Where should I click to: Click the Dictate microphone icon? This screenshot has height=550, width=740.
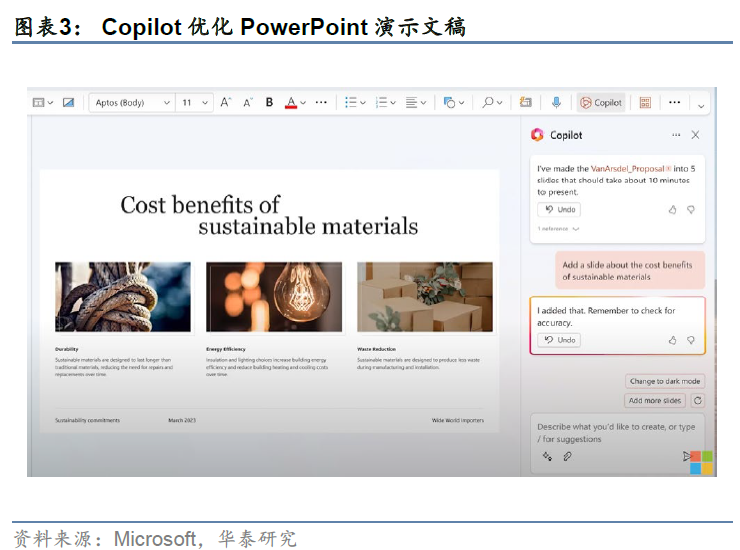click(x=556, y=102)
